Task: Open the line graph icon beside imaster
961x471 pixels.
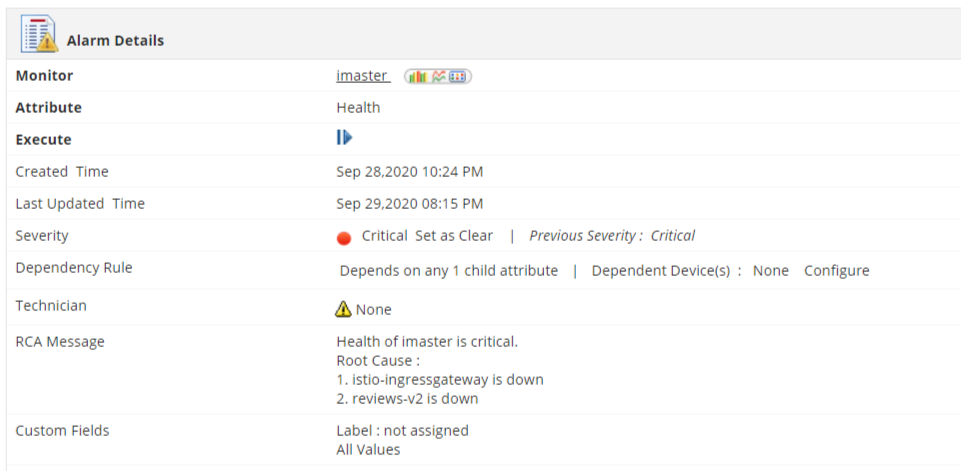Action: (438, 76)
